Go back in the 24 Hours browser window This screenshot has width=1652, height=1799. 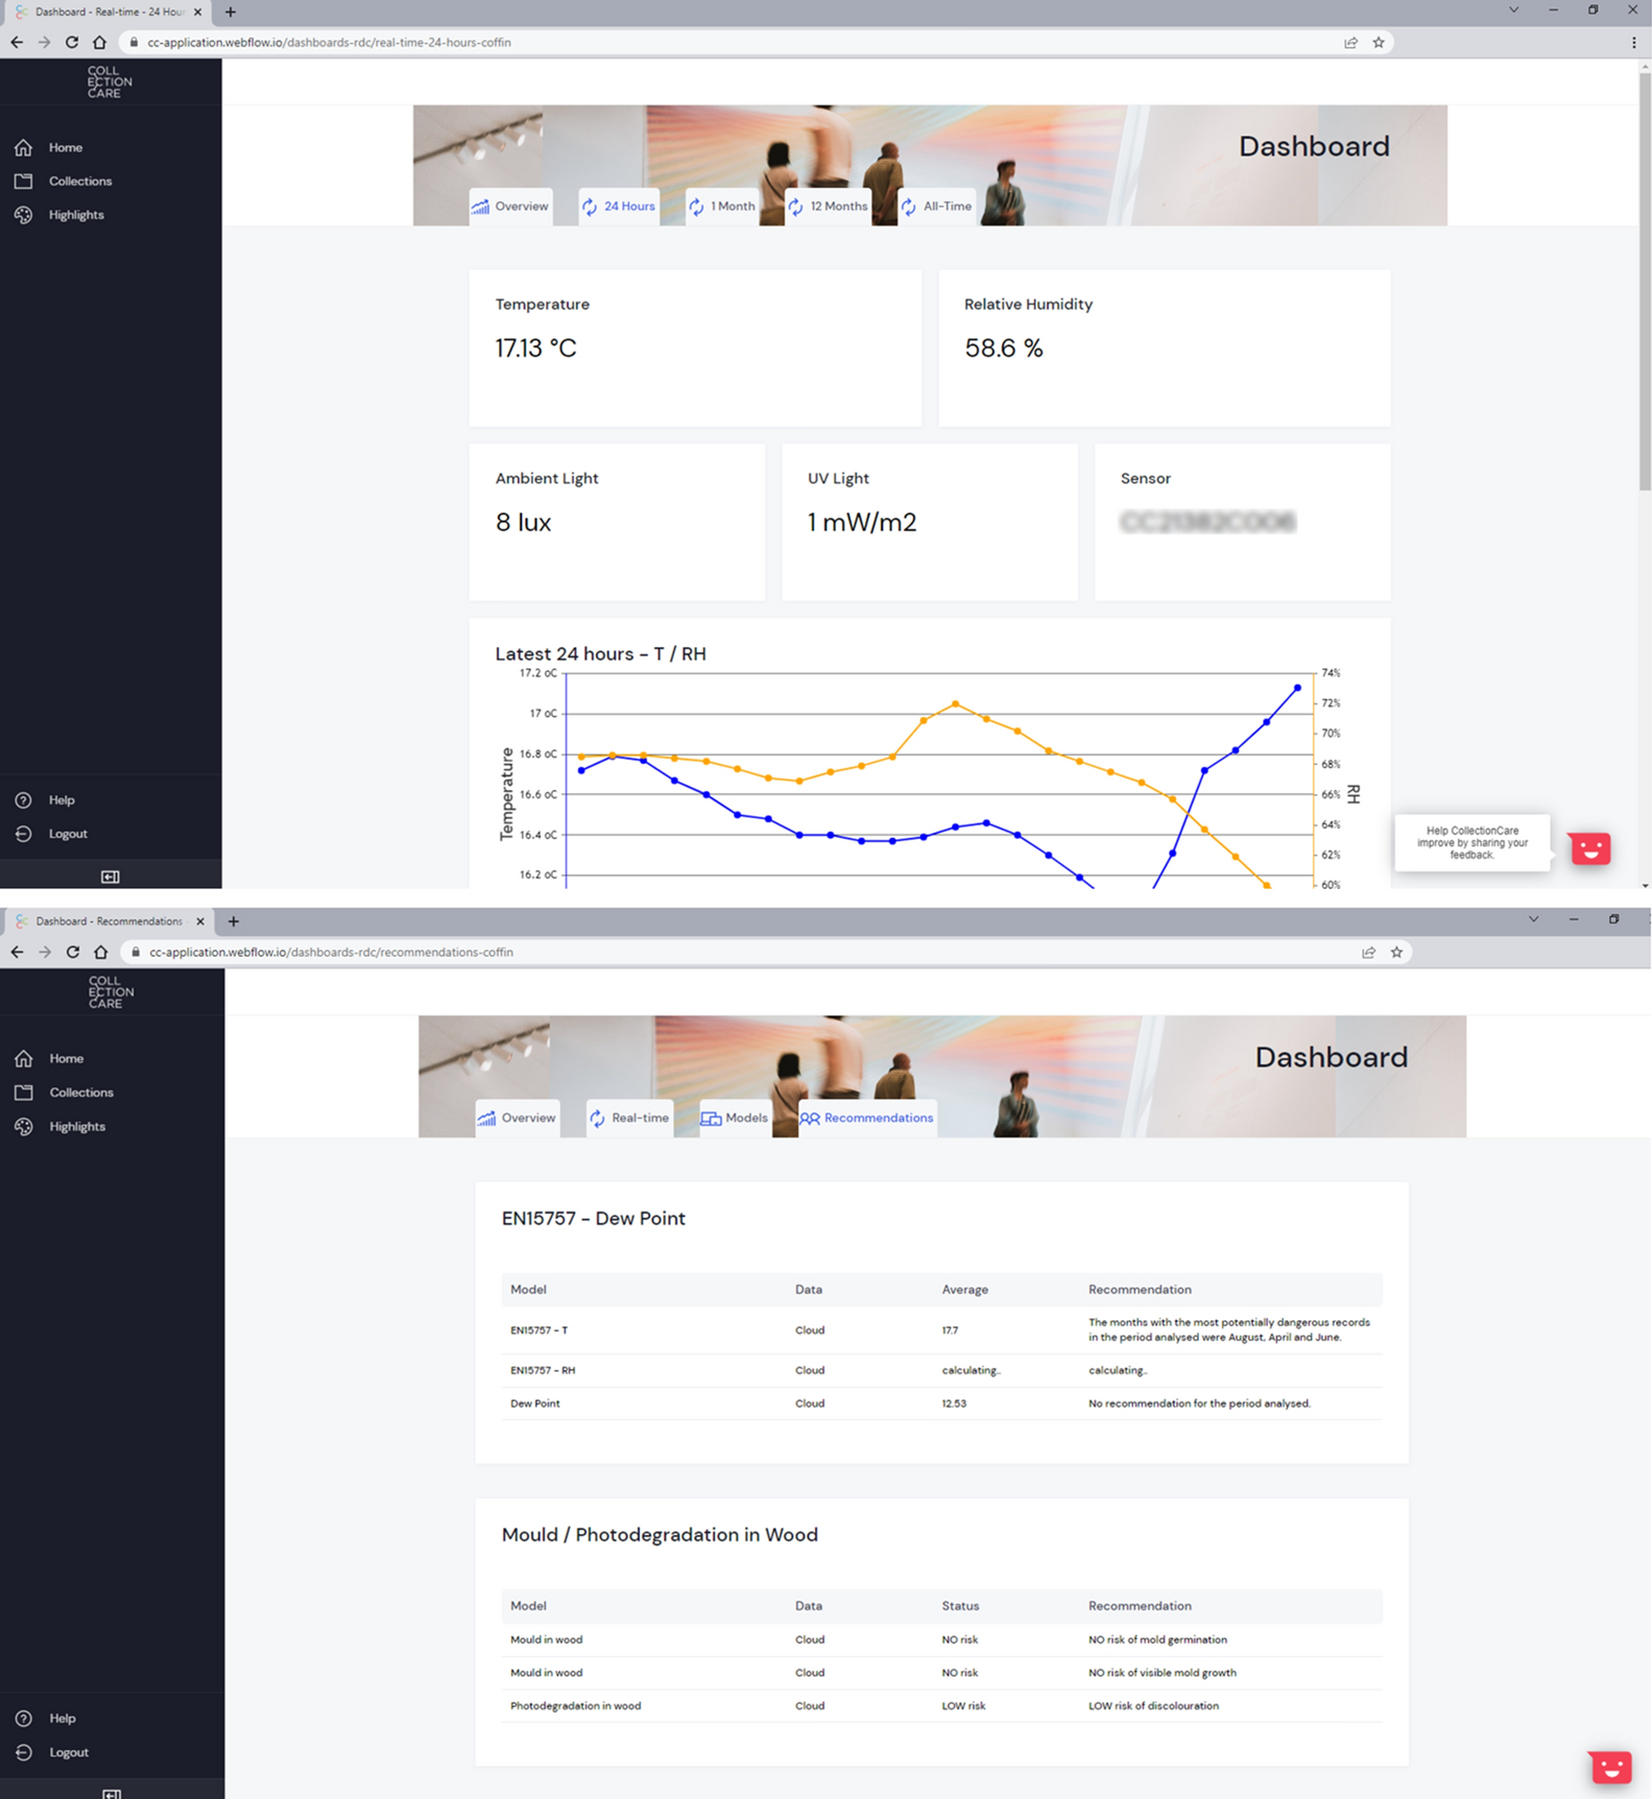pyautogui.click(x=16, y=42)
